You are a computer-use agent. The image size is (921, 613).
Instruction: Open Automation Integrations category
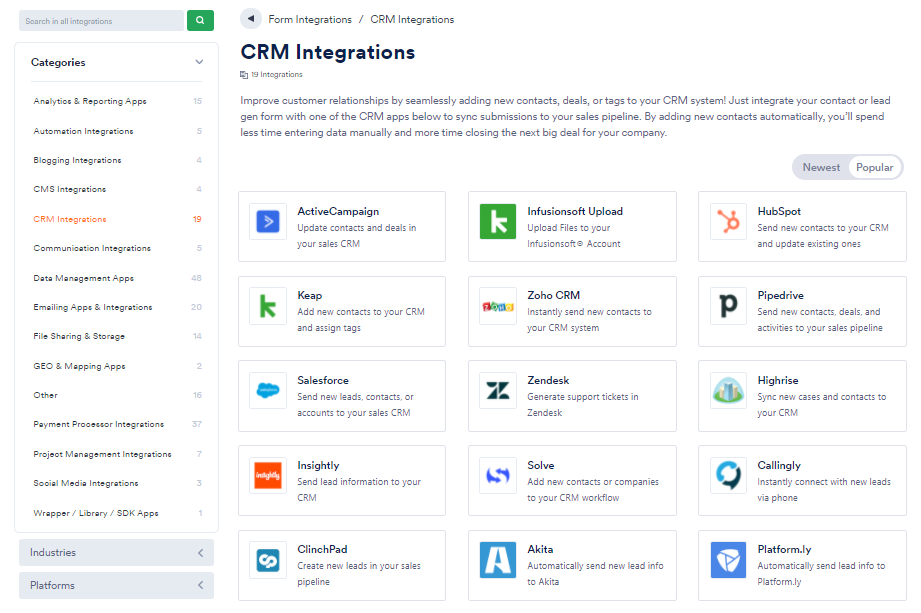coord(116,131)
